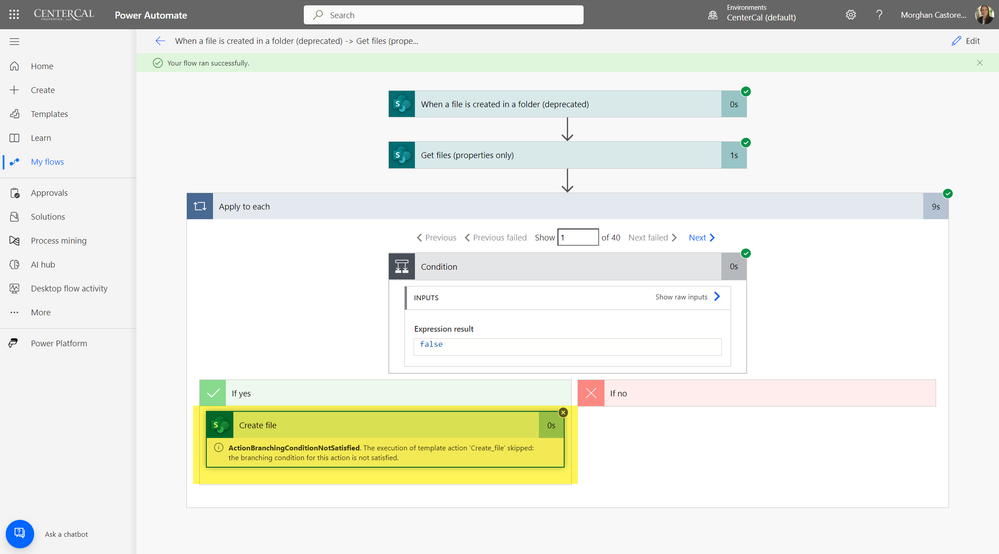The image size is (999, 554).
Task: Click the flow name breadcrumb title
Action: pyautogui.click(x=296, y=41)
